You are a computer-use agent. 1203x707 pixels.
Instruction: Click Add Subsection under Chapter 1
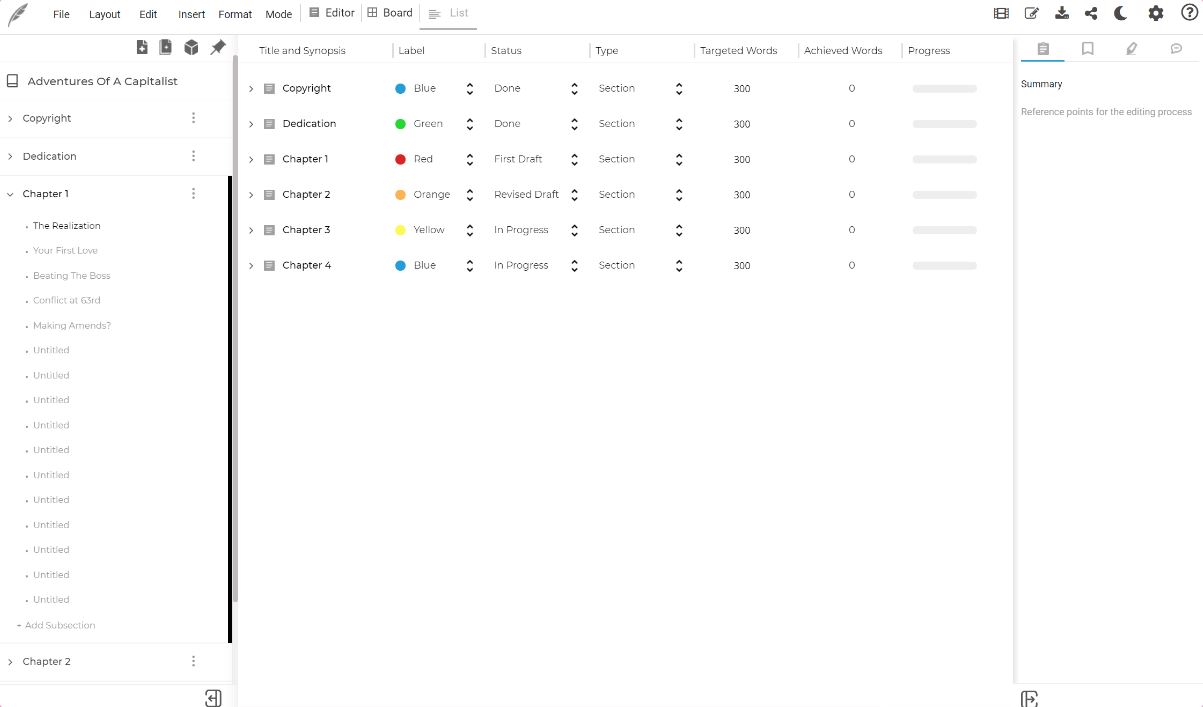pos(58,624)
